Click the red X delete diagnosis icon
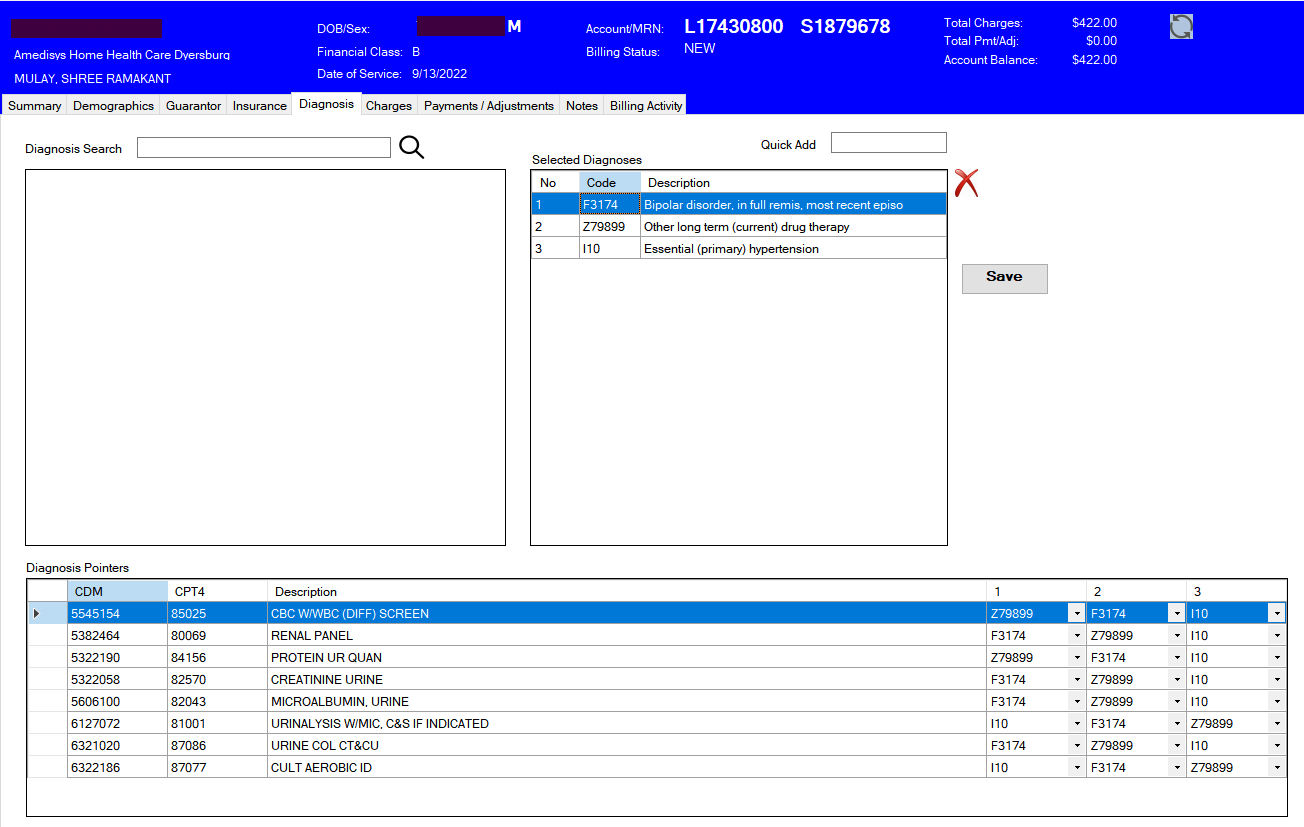The width and height of the screenshot is (1304, 827). [x=965, y=183]
